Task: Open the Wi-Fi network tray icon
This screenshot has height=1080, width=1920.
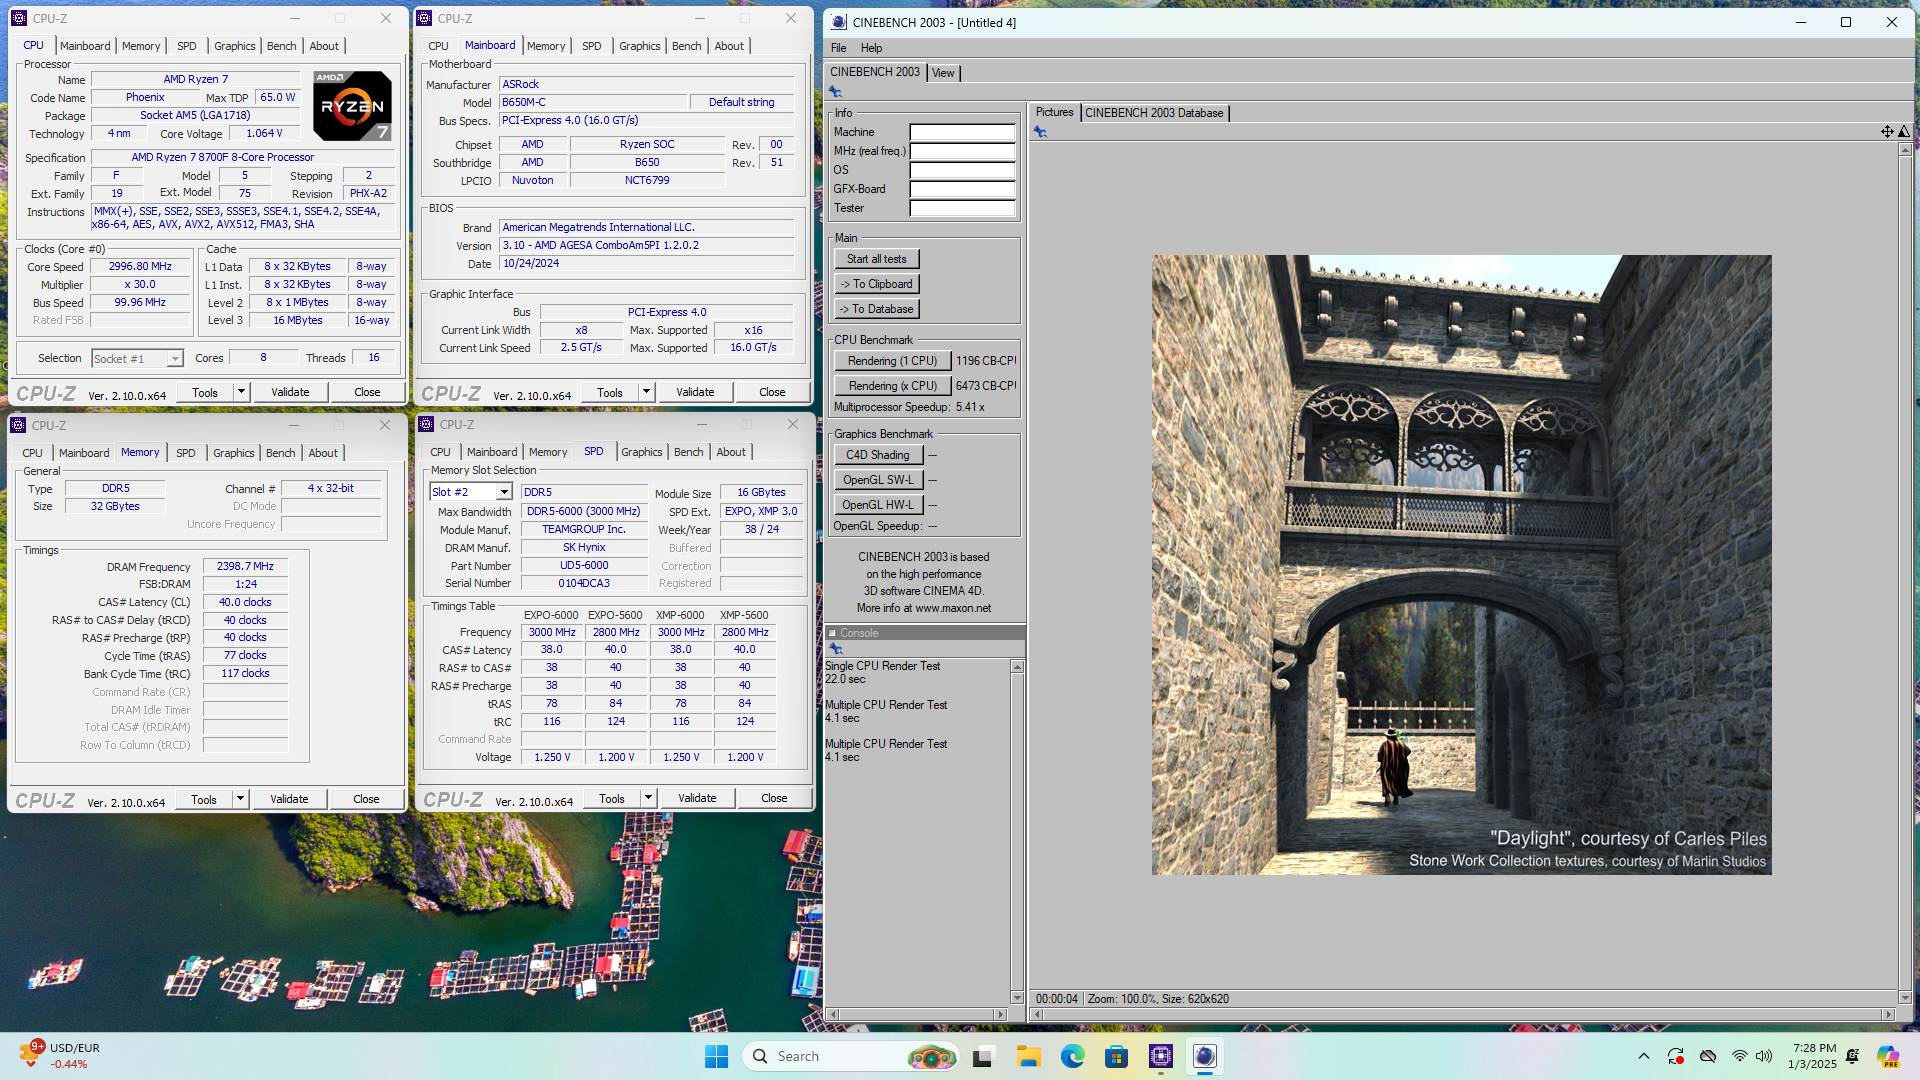Action: (x=1740, y=1056)
